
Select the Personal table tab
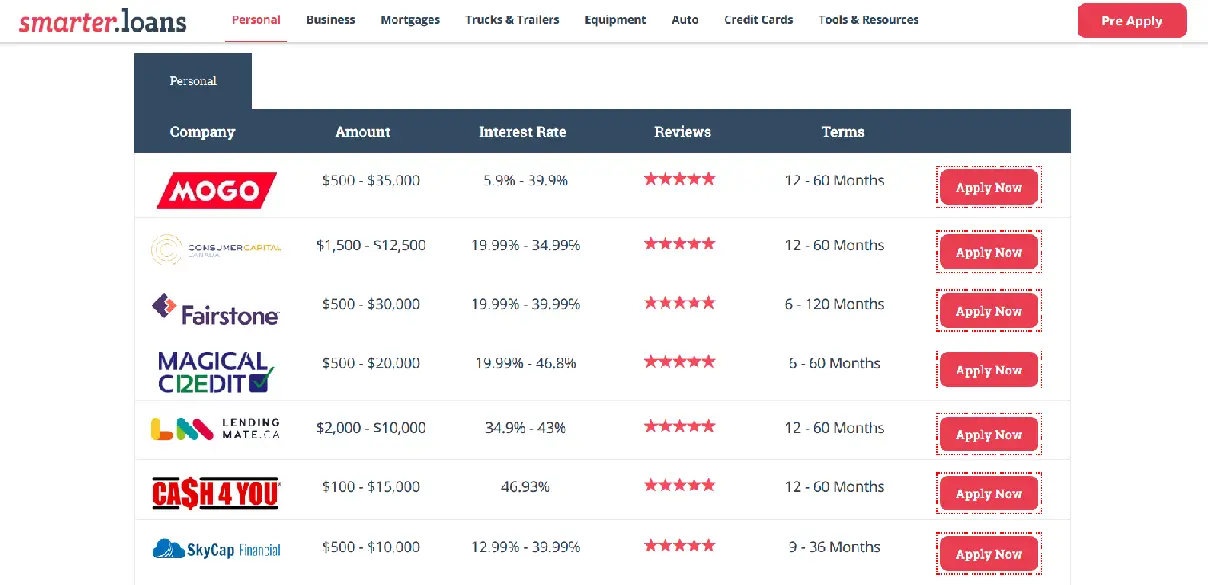click(x=193, y=81)
